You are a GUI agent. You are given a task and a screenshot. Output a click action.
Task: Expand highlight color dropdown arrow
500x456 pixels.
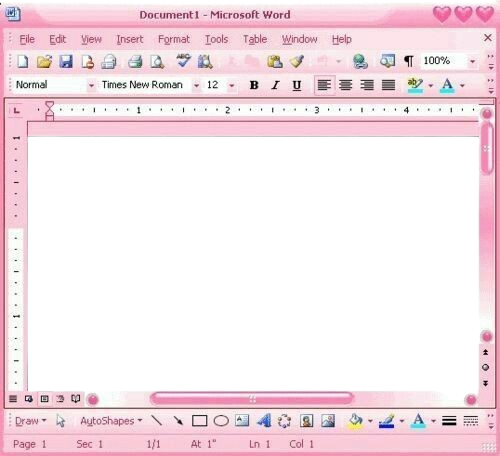[431, 86]
